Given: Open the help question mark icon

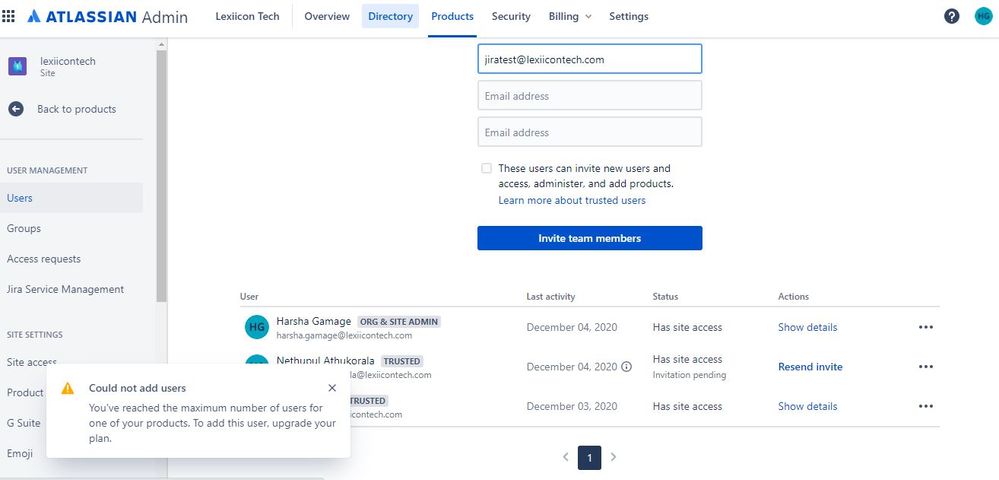Looking at the screenshot, I should tap(951, 17).
